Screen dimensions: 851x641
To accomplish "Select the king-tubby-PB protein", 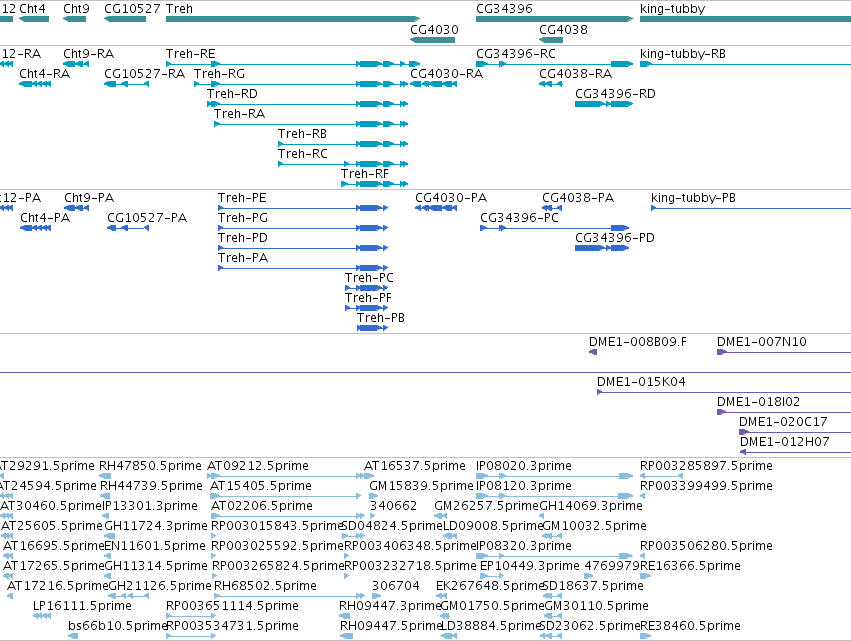I will [x=751, y=208].
